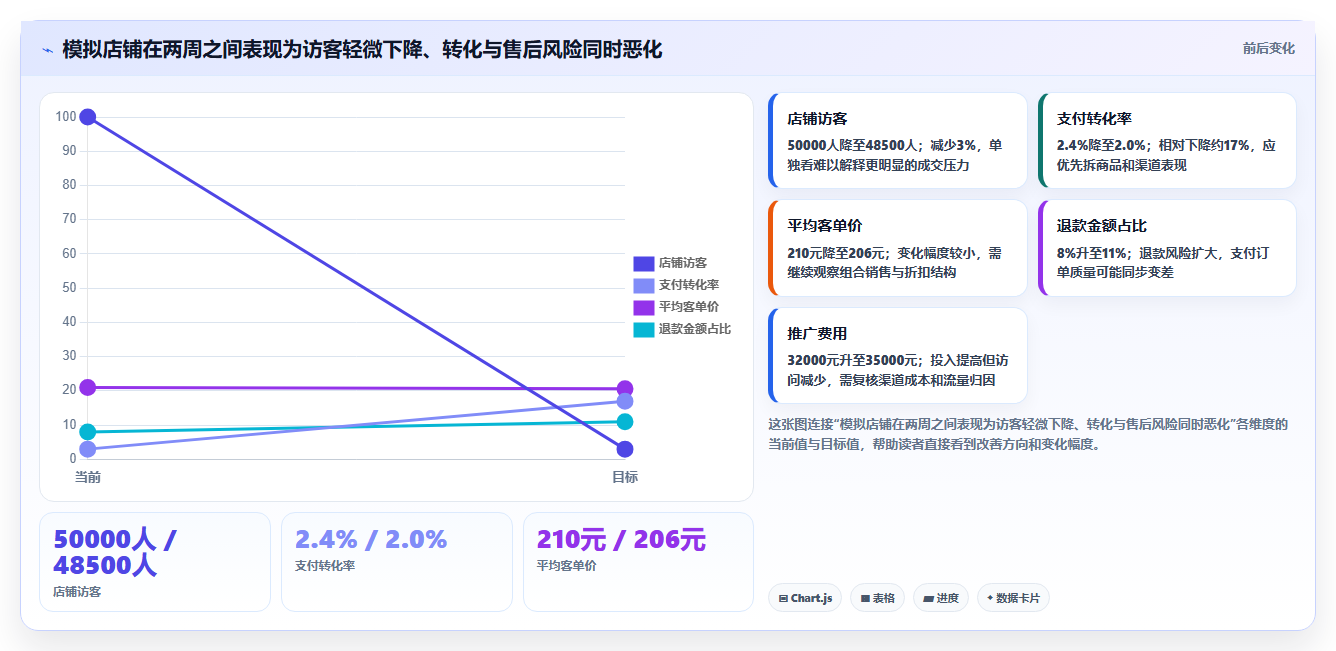Click the 目标 x-axis label
Viewport: 1336px width, 651px height.
[x=625, y=477]
